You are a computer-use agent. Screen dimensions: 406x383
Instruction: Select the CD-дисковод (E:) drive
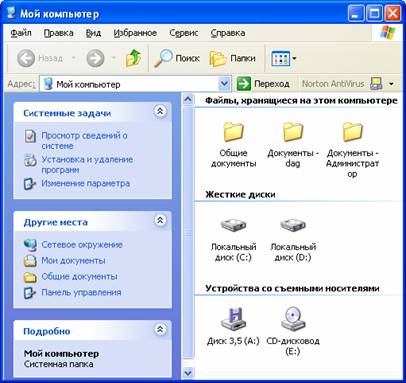pyautogui.click(x=293, y=331)
